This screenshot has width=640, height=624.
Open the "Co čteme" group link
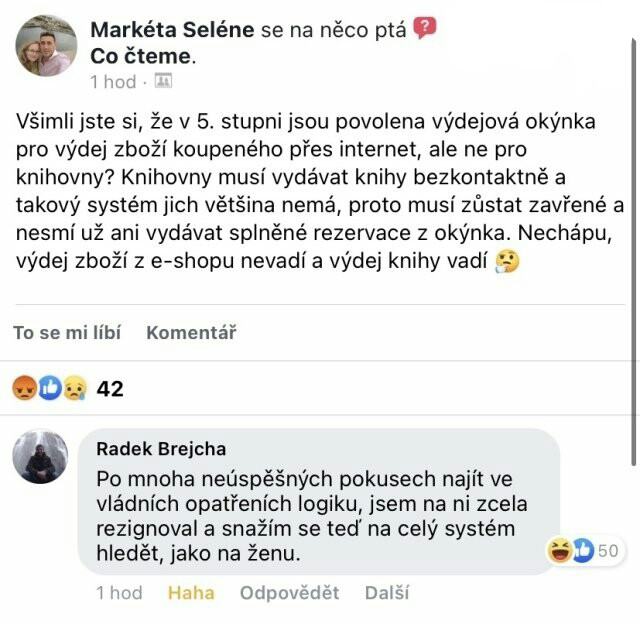[x=140, y=56]
